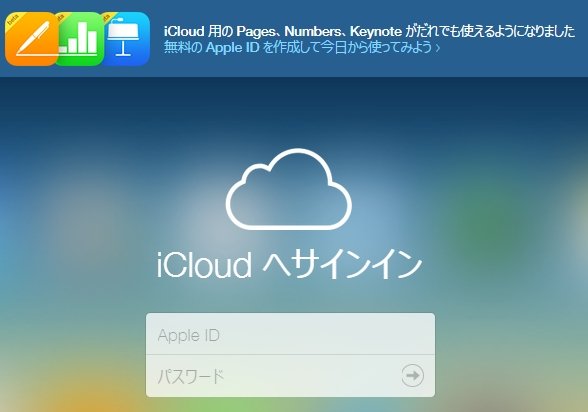The image size is (588, 412).
Task: Click the iCloud へサインイン heading
Action: pyautogui.click(x=289, y=265)
